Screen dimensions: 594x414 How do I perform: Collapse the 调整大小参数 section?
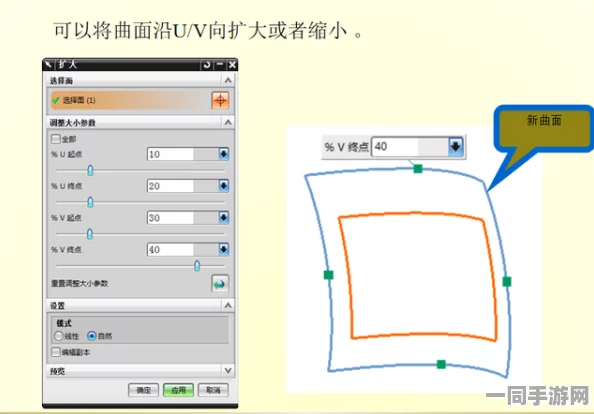(228, 122)
